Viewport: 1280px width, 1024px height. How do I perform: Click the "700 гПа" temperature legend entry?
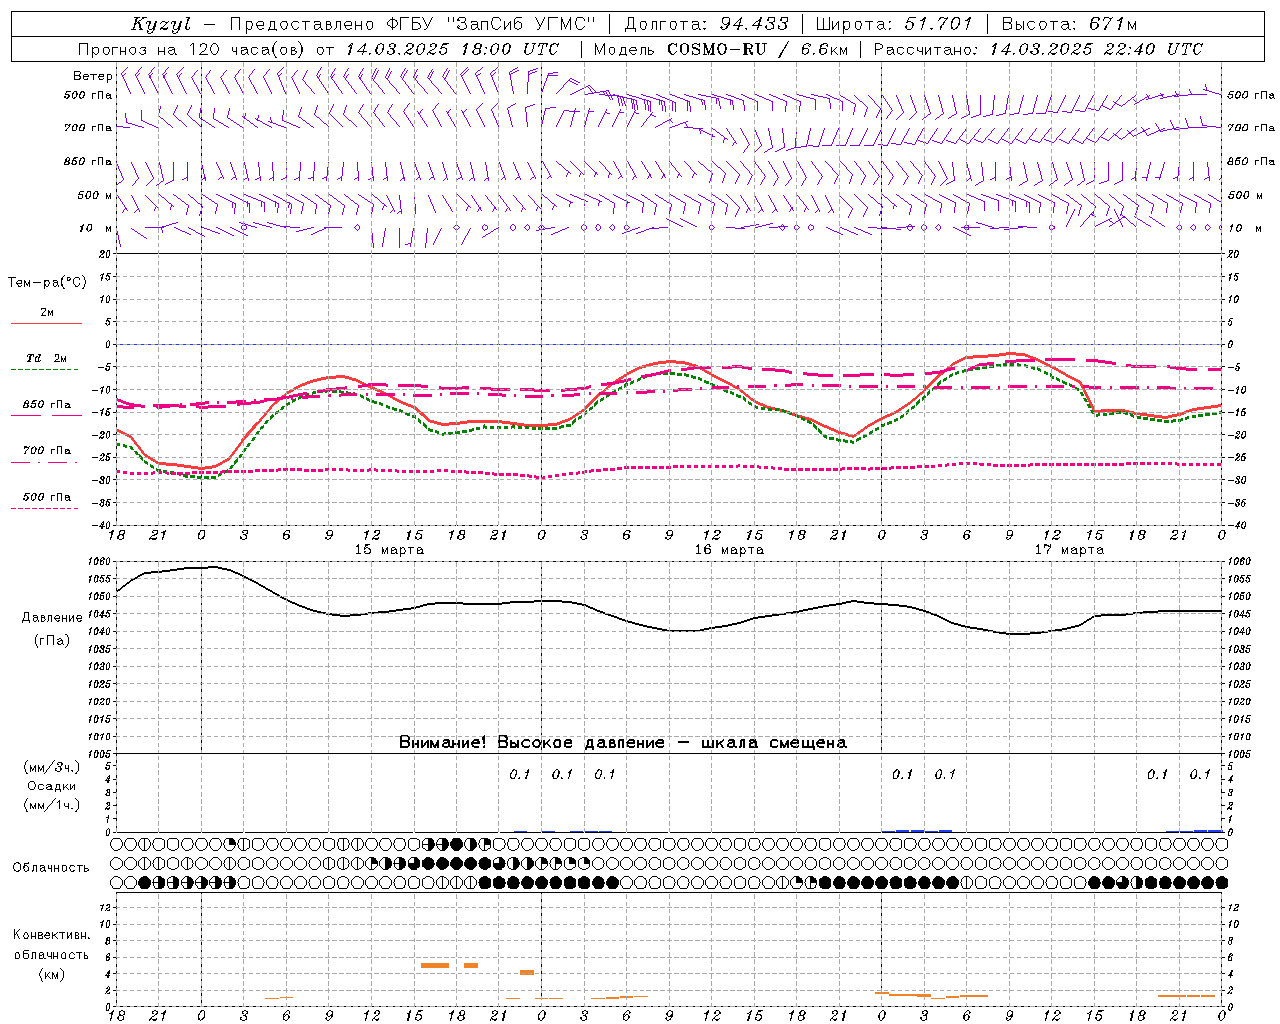pyautogui.click(x=47, y=451)
